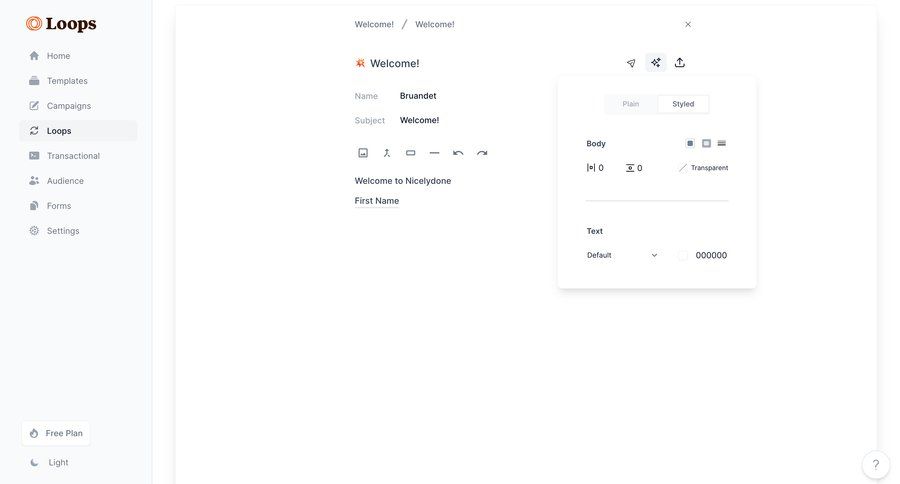Edit the Name field Bruandet

tap(418, 96)
